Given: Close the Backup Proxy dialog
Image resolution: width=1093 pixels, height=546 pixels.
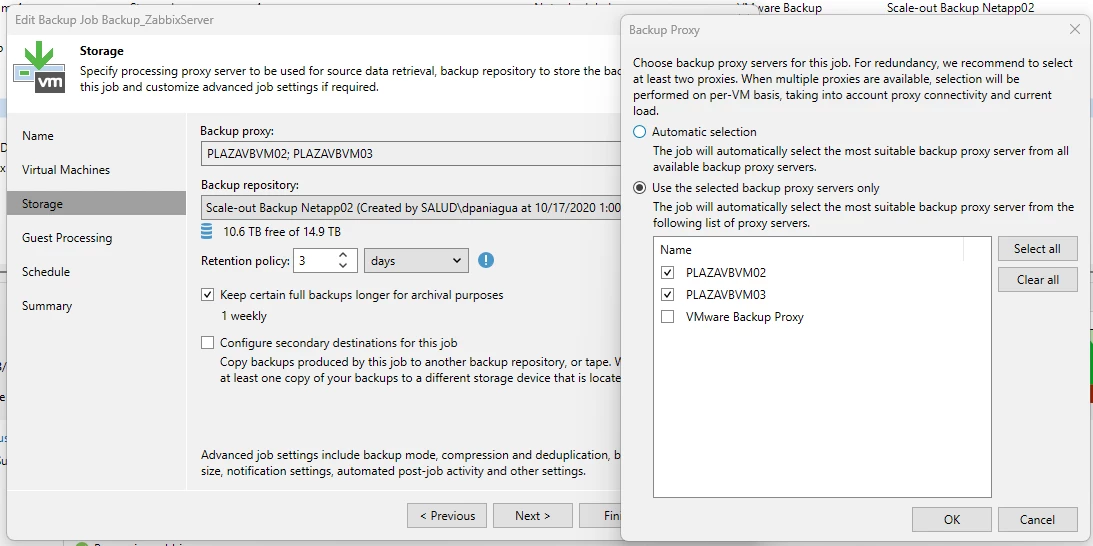Looking at the screenshot, I should point(1074,29).
